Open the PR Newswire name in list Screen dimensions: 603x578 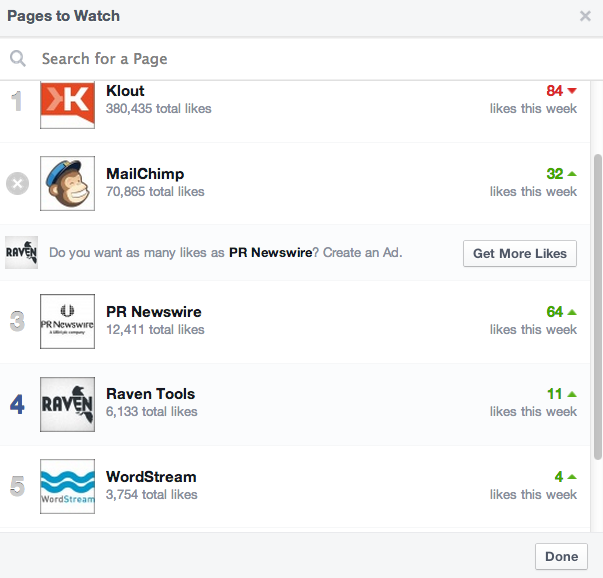click(x=153, y=312)
